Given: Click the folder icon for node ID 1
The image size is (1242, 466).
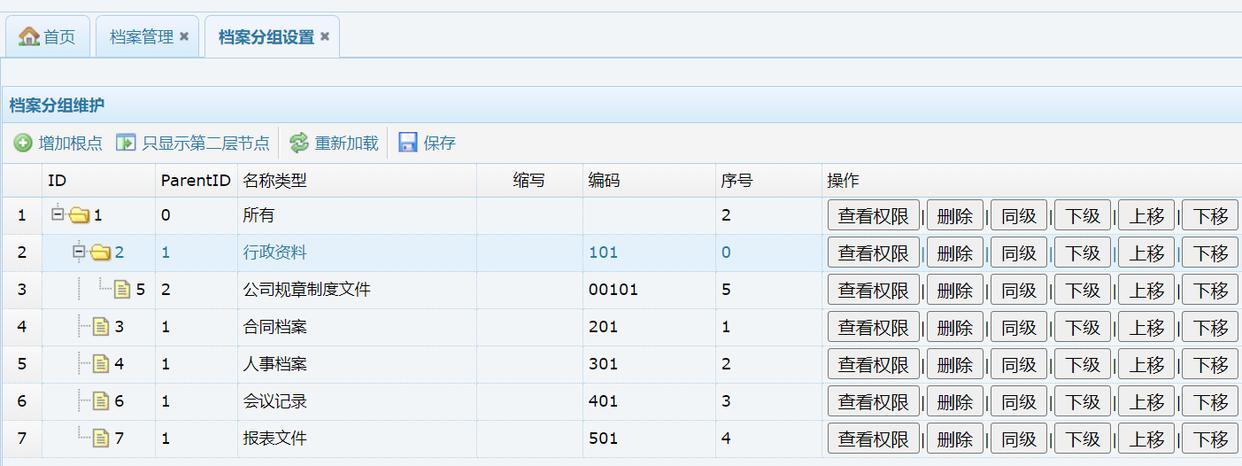Looking at the screenshot, I should pyautogui.click(x=79, y=215).
